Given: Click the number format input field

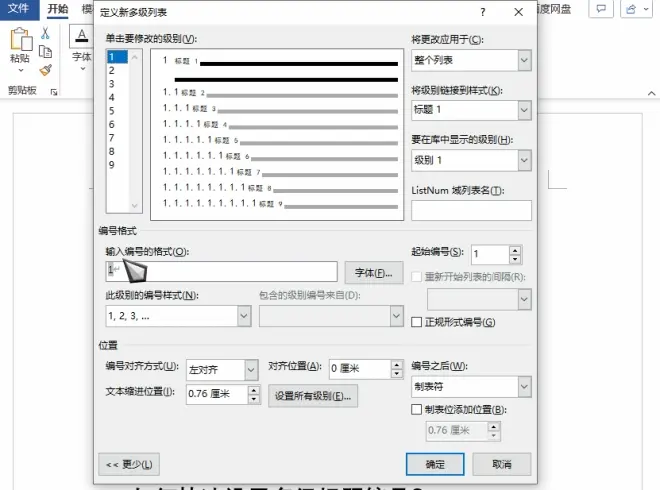Looking at the screenshot, I should click(x=221, y=272).
